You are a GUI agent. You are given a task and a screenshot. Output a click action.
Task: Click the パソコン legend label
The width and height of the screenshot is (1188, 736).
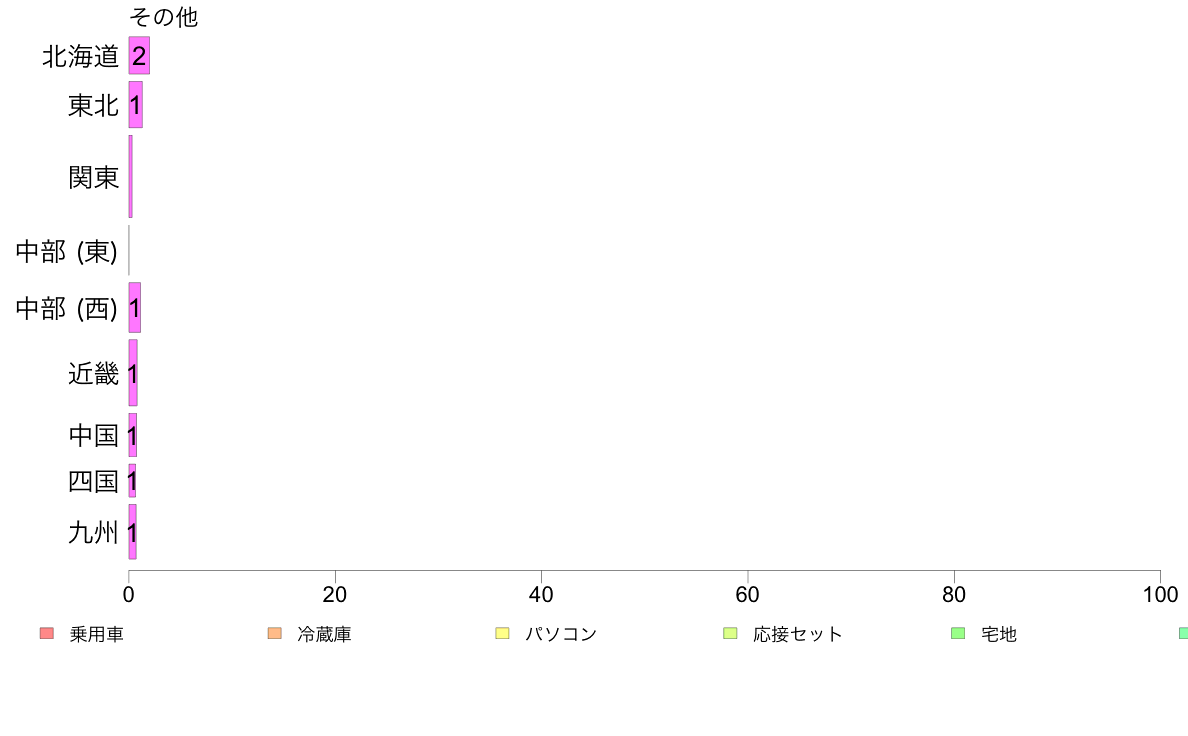(x=561, y=634)
